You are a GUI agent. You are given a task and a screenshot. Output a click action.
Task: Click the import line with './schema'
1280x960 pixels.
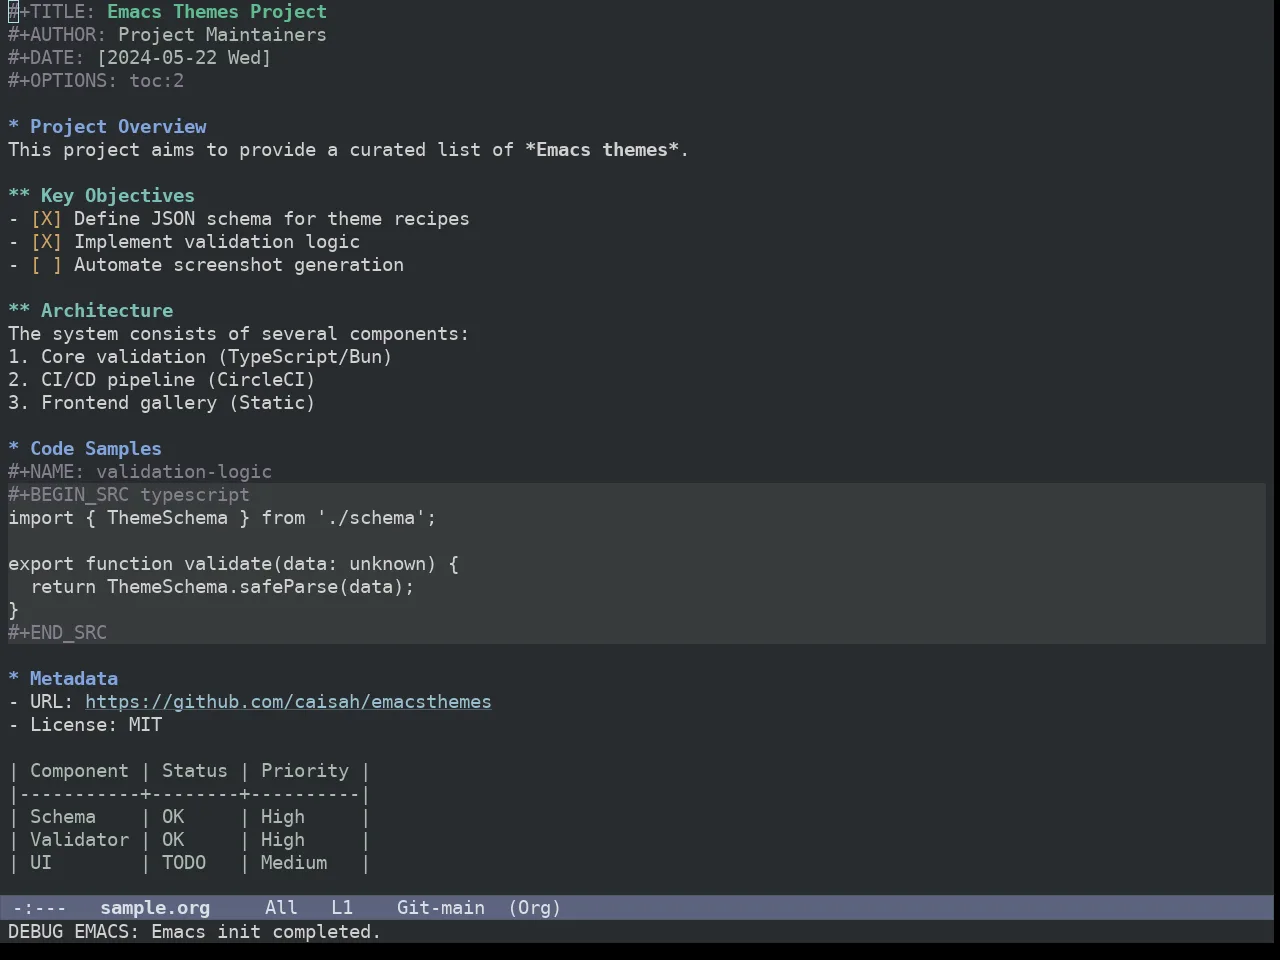pyautogui.click(x=222, y=518)
